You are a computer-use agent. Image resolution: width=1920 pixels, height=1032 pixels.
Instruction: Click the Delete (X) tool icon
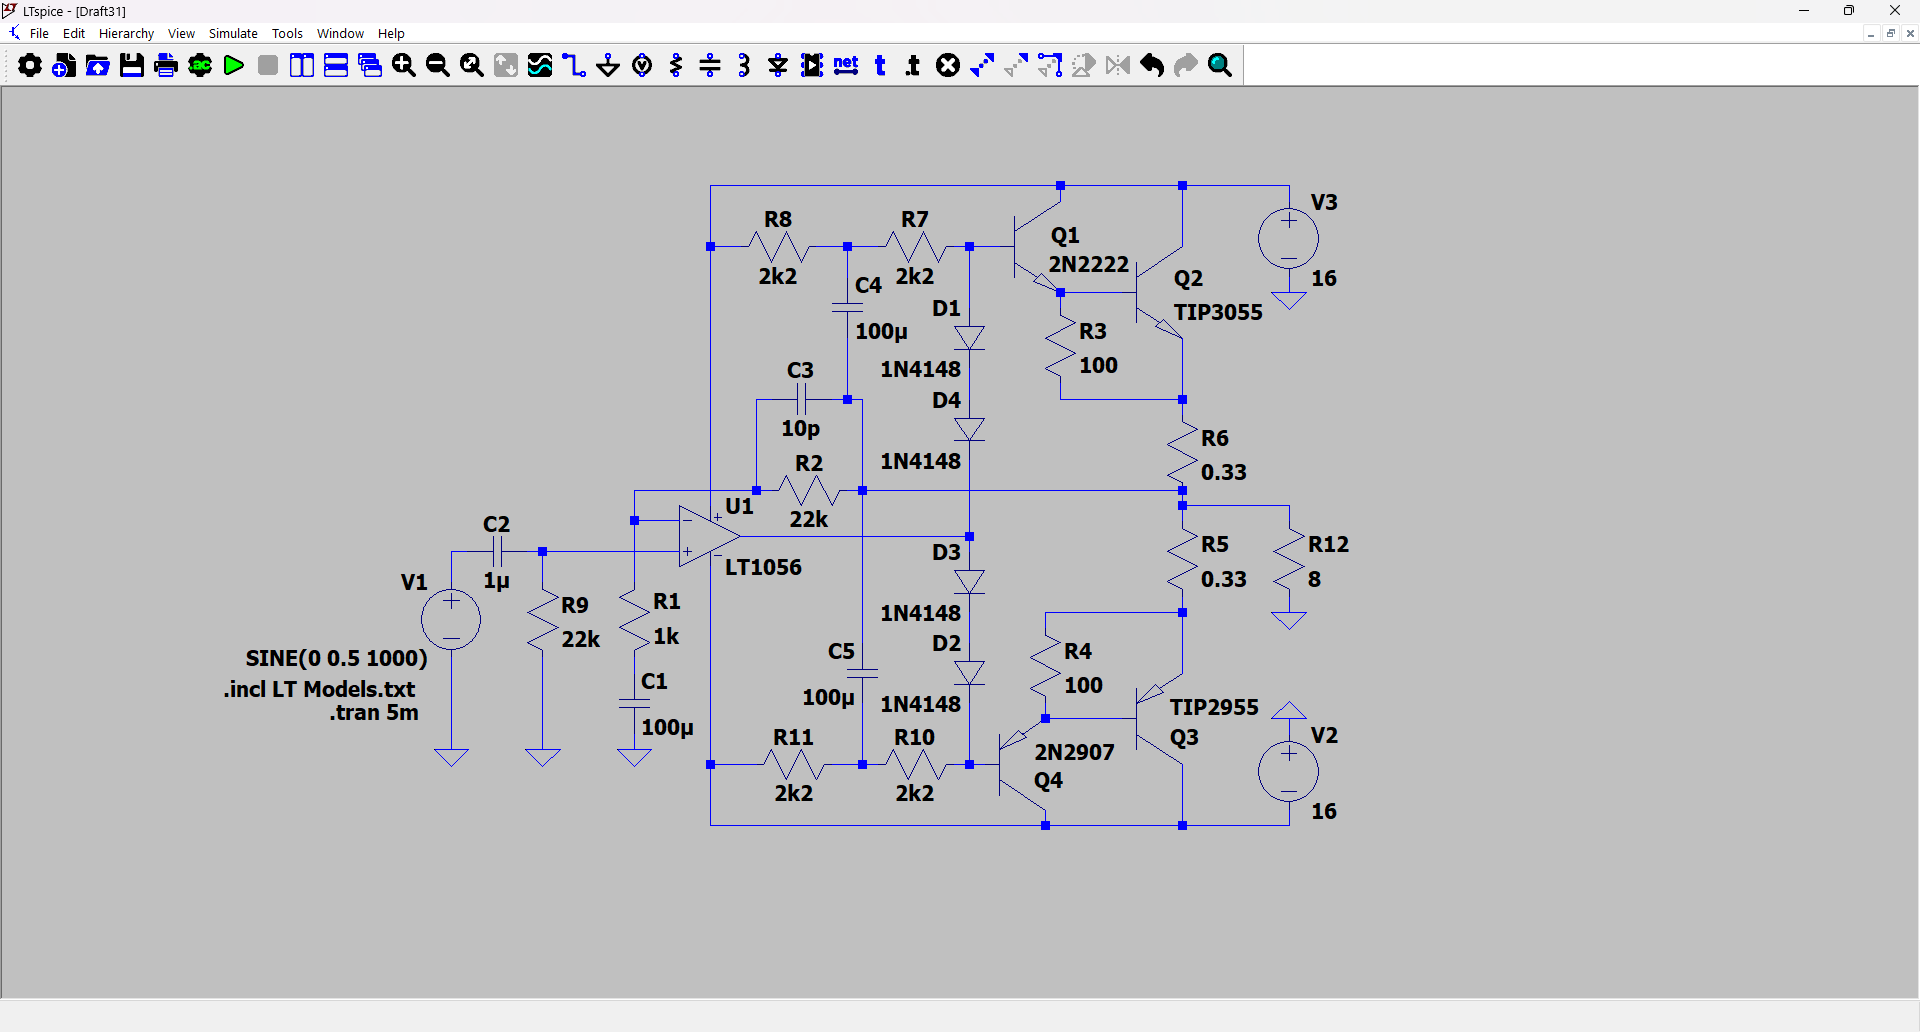948,66
